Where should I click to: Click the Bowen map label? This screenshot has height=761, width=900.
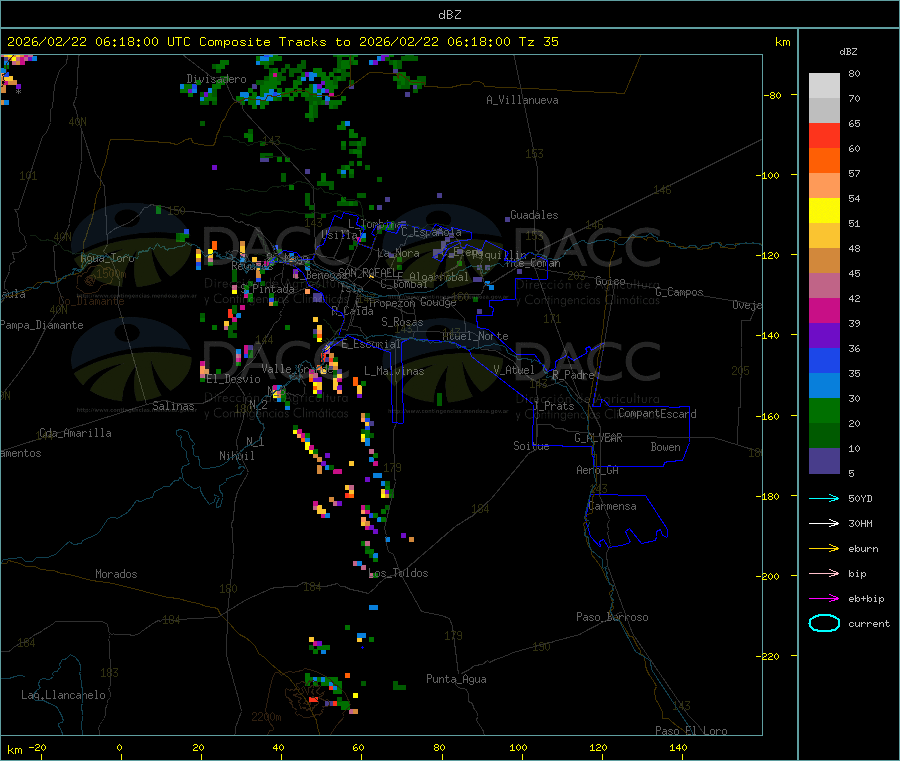[666, 447]
